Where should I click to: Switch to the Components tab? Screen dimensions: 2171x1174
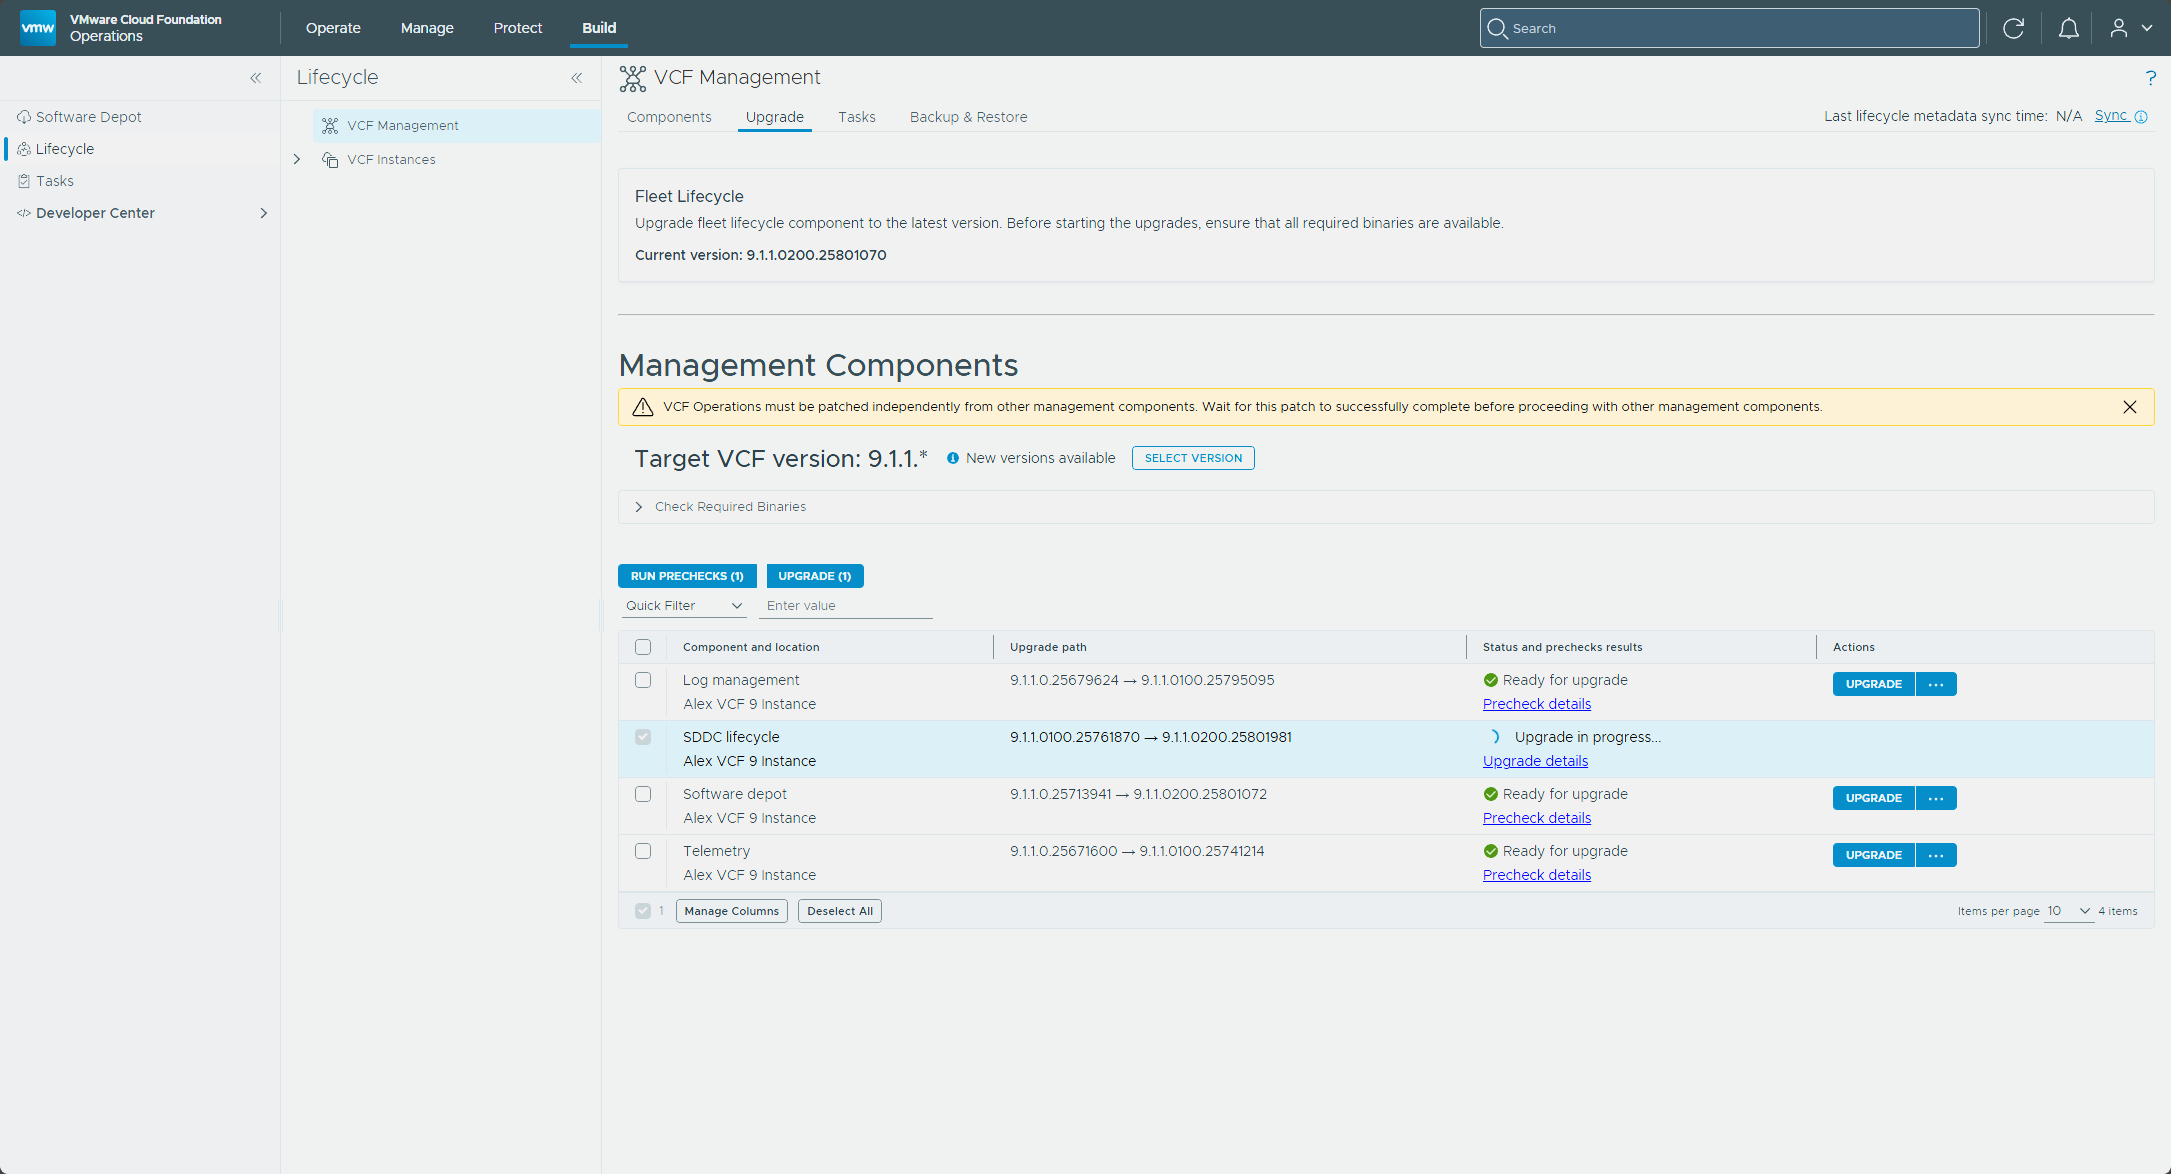point(669,117)
